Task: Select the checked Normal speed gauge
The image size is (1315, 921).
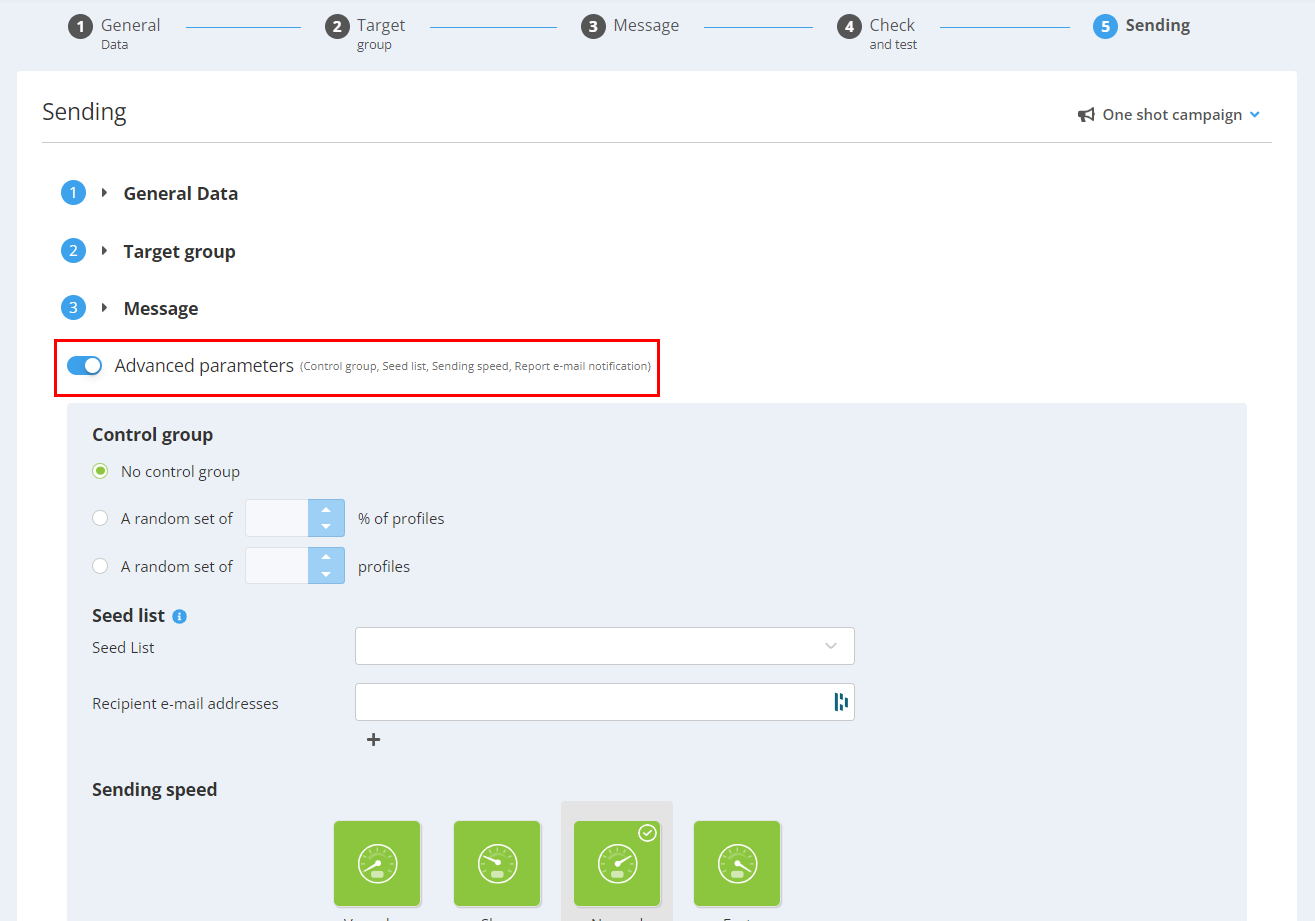Action: pos(617,863)
